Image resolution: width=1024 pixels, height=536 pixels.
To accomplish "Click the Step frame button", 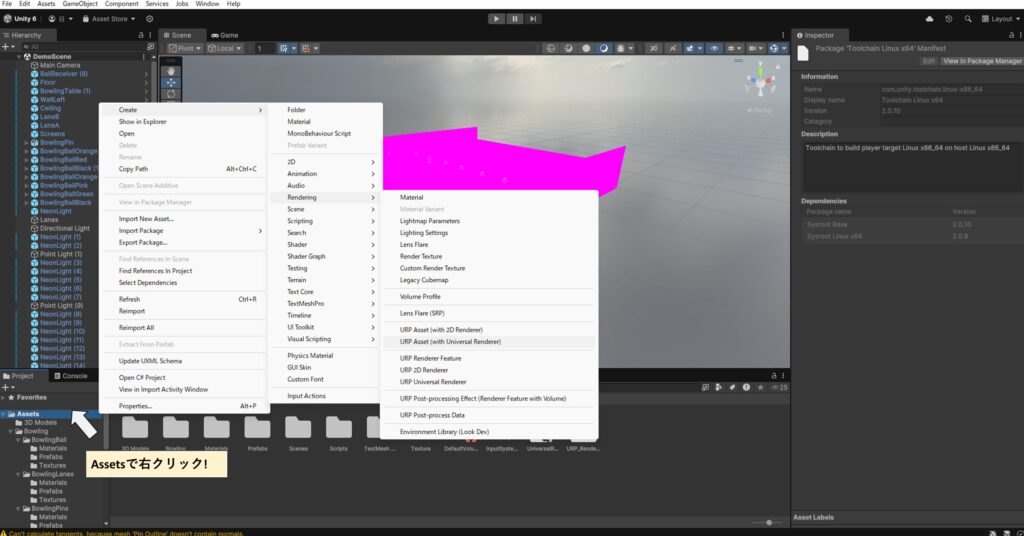I will click(x=533, y=19).
